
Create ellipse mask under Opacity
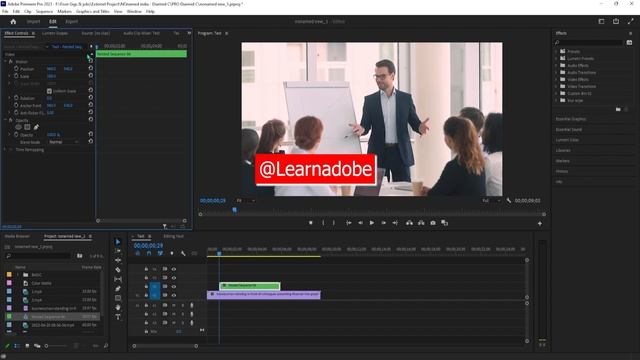pyautogui.click(x=18, y=127)
